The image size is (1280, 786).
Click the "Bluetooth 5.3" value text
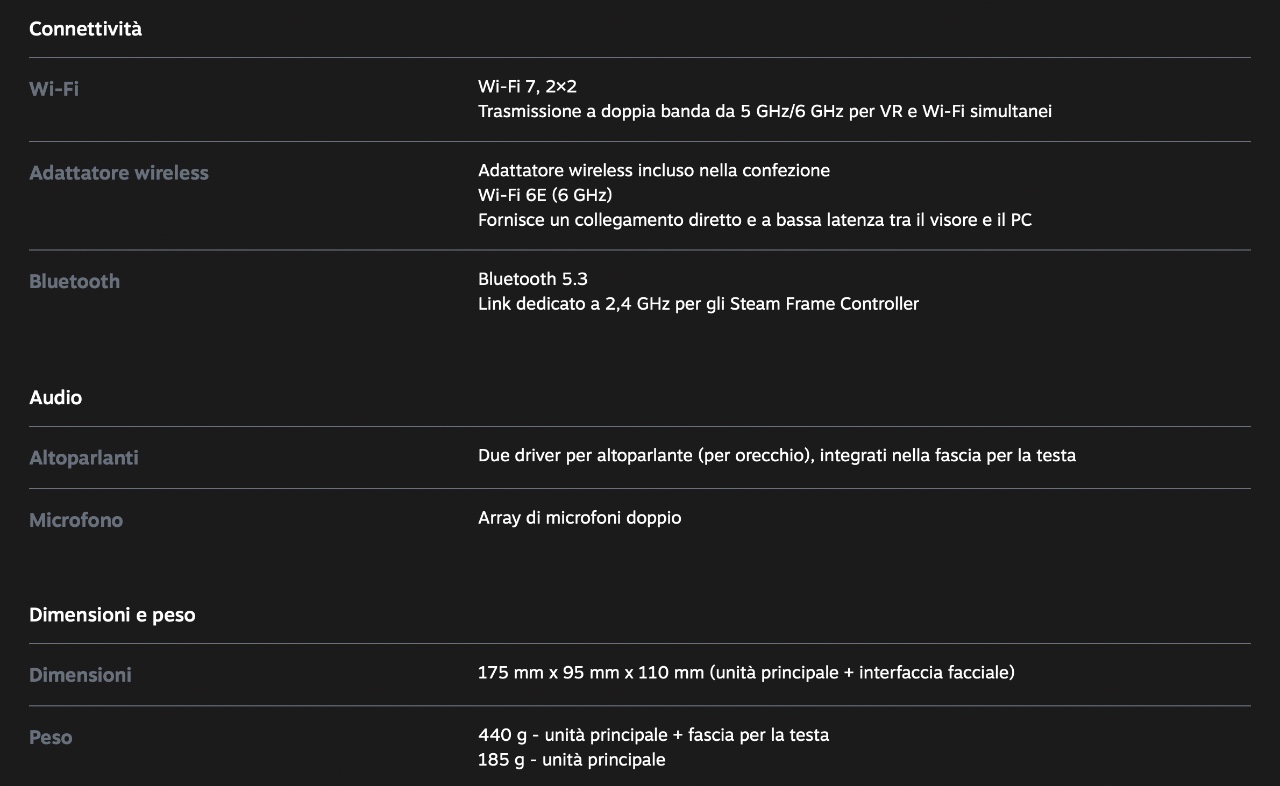pyautogui.click(x=532, y=278)
